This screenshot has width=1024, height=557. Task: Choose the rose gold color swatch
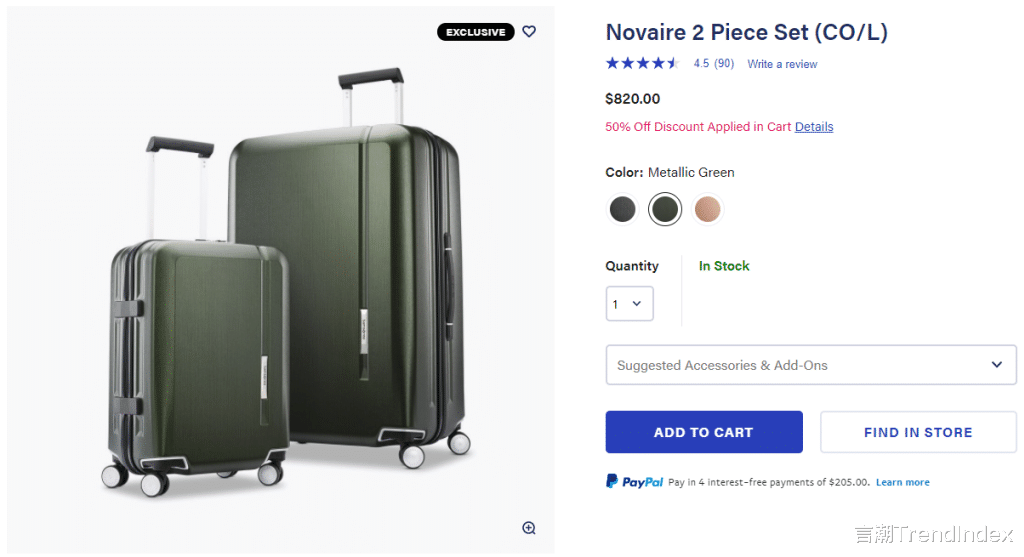707,210
